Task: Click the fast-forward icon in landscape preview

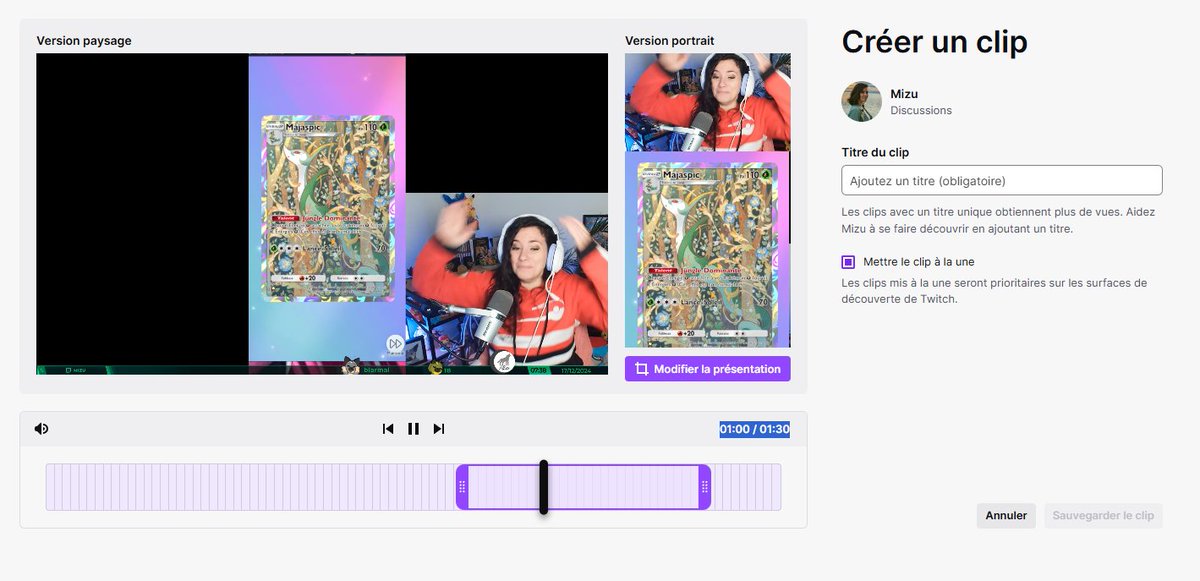Action: click(395, 344)
